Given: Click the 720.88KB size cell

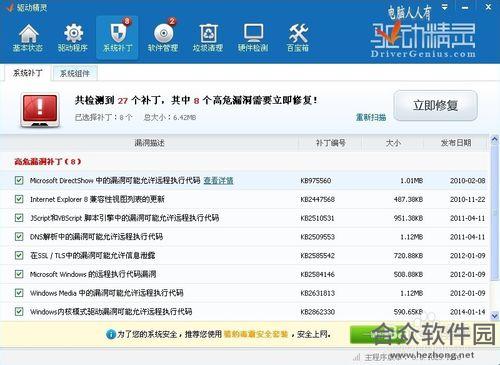Looking at the screenshot, I should click(408, 256).
